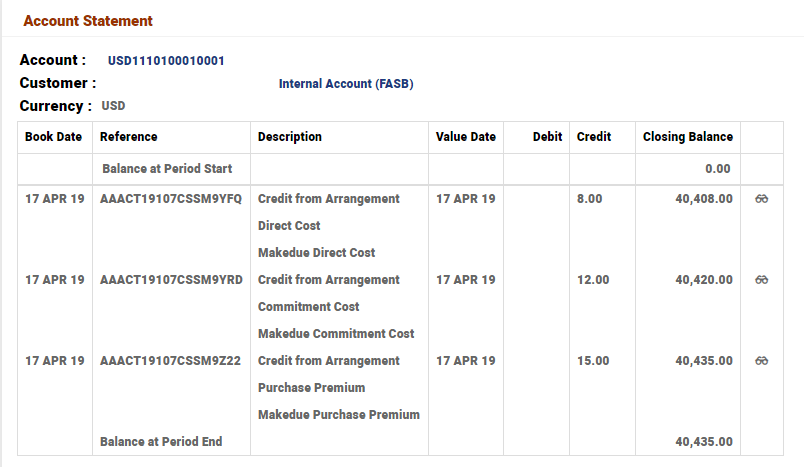Image resolution: width=804 pixels, height=467 pixels.
Task: Click Makedue Purchase Premium description
Action: click(339, 415)
